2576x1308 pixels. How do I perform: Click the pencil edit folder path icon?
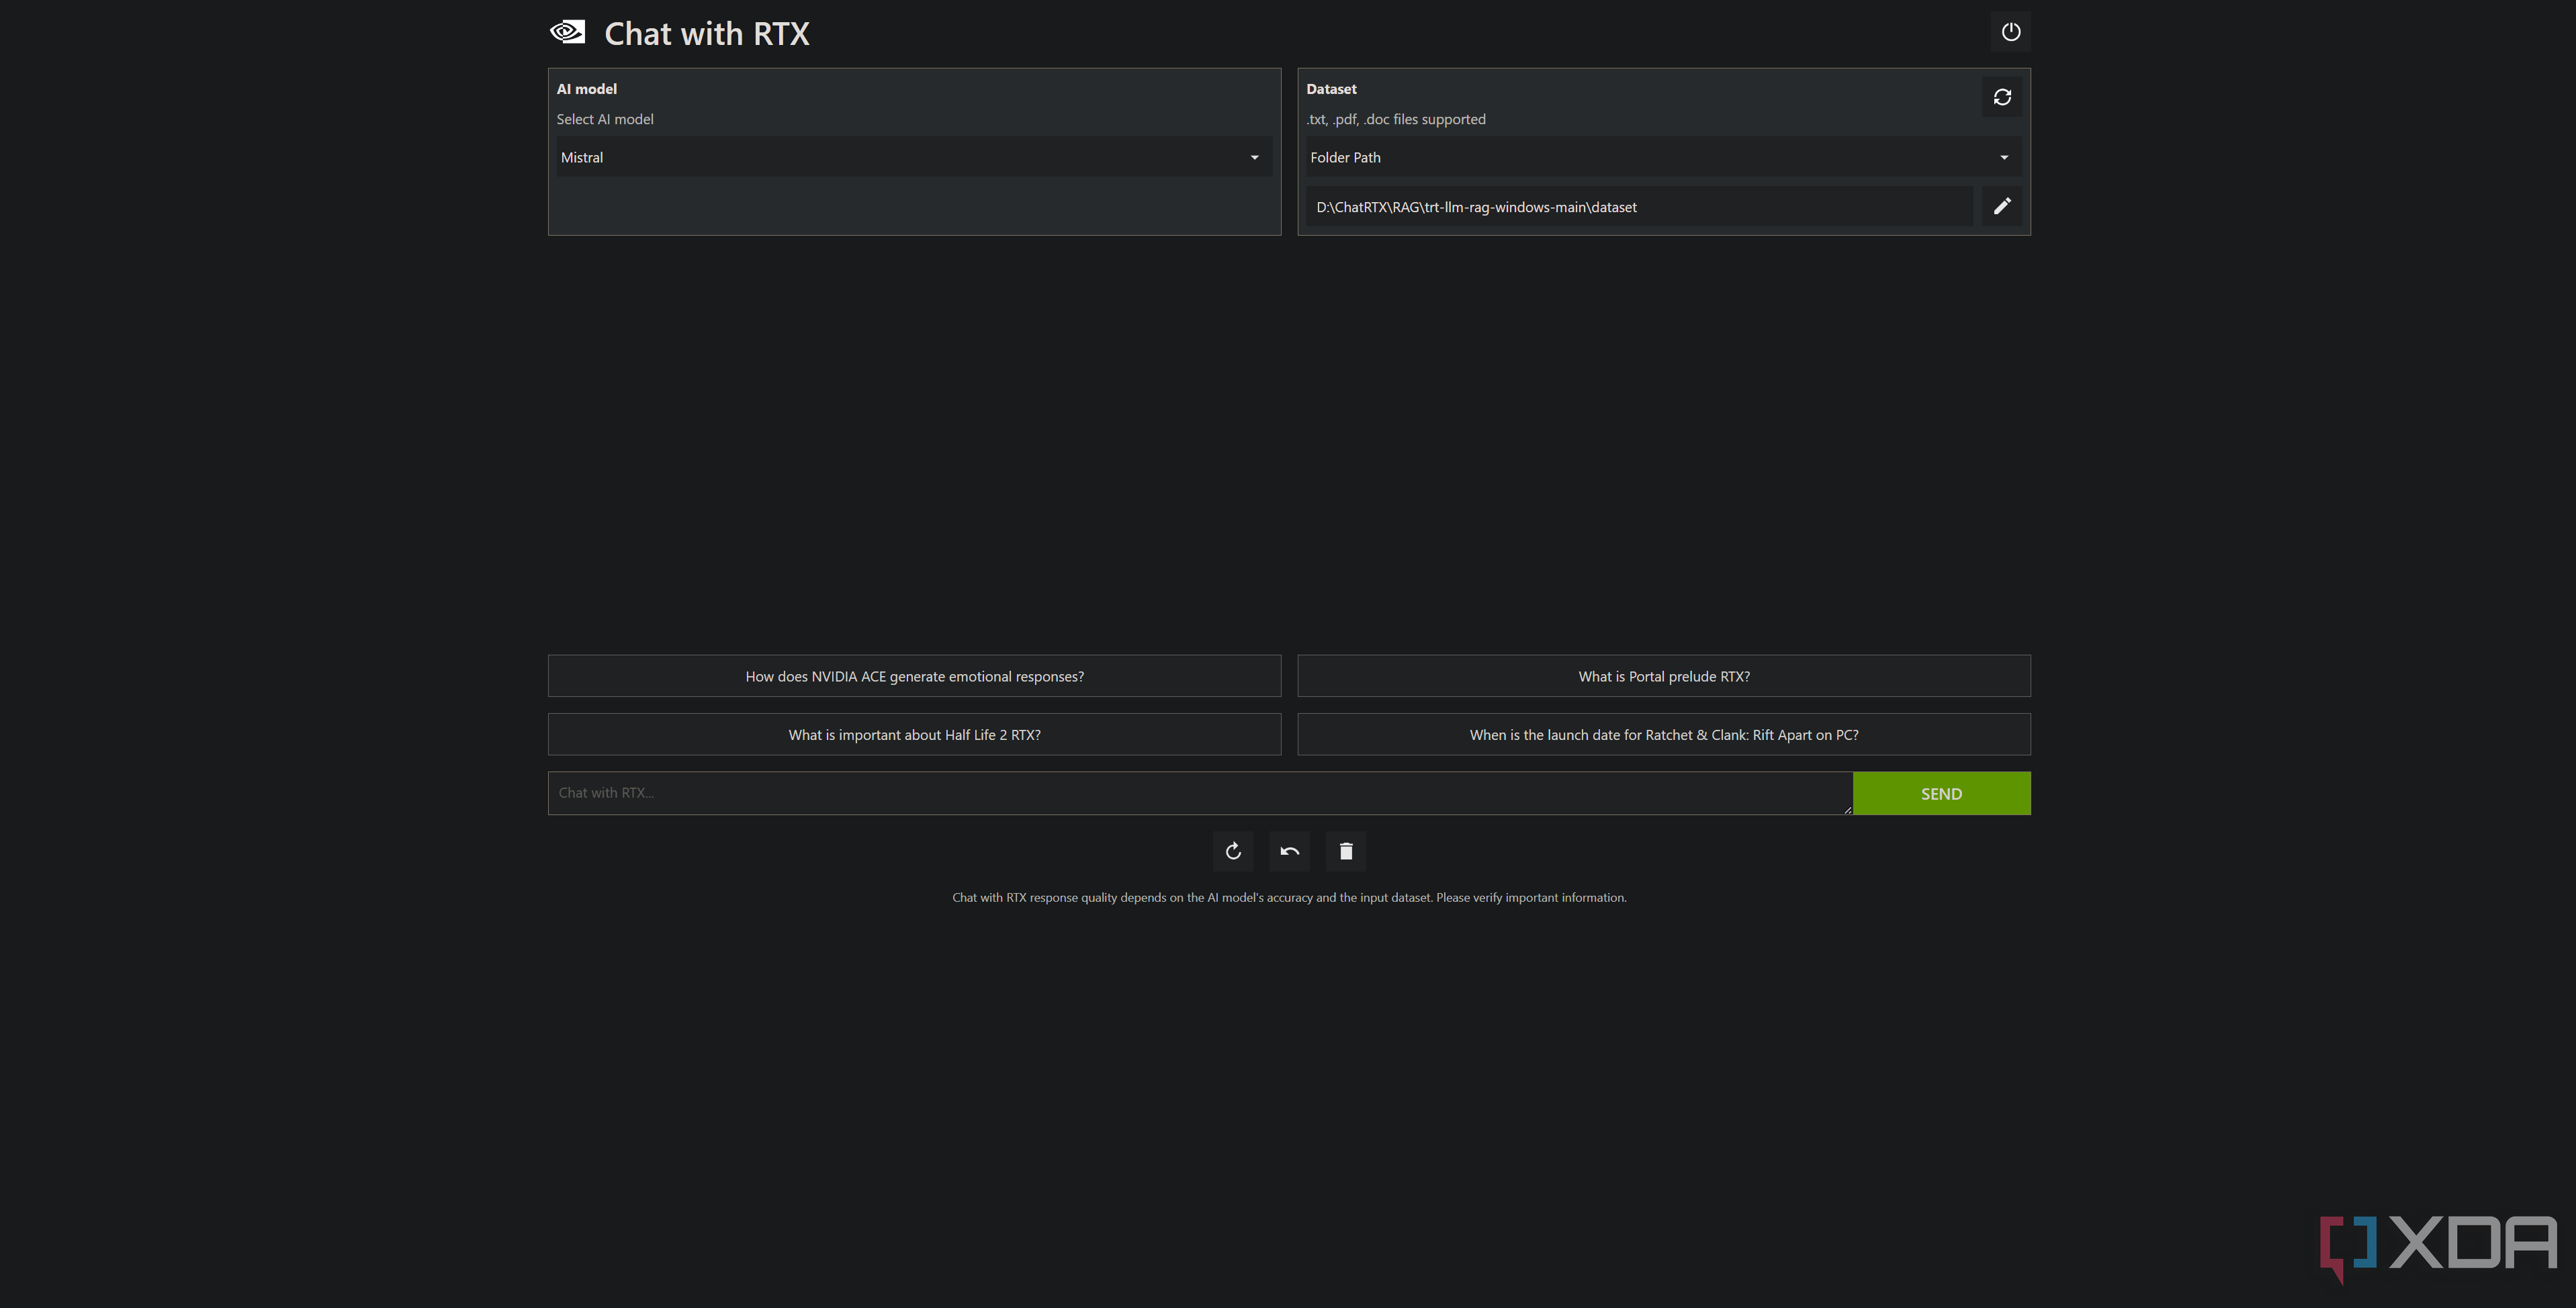coord(2002,206)
